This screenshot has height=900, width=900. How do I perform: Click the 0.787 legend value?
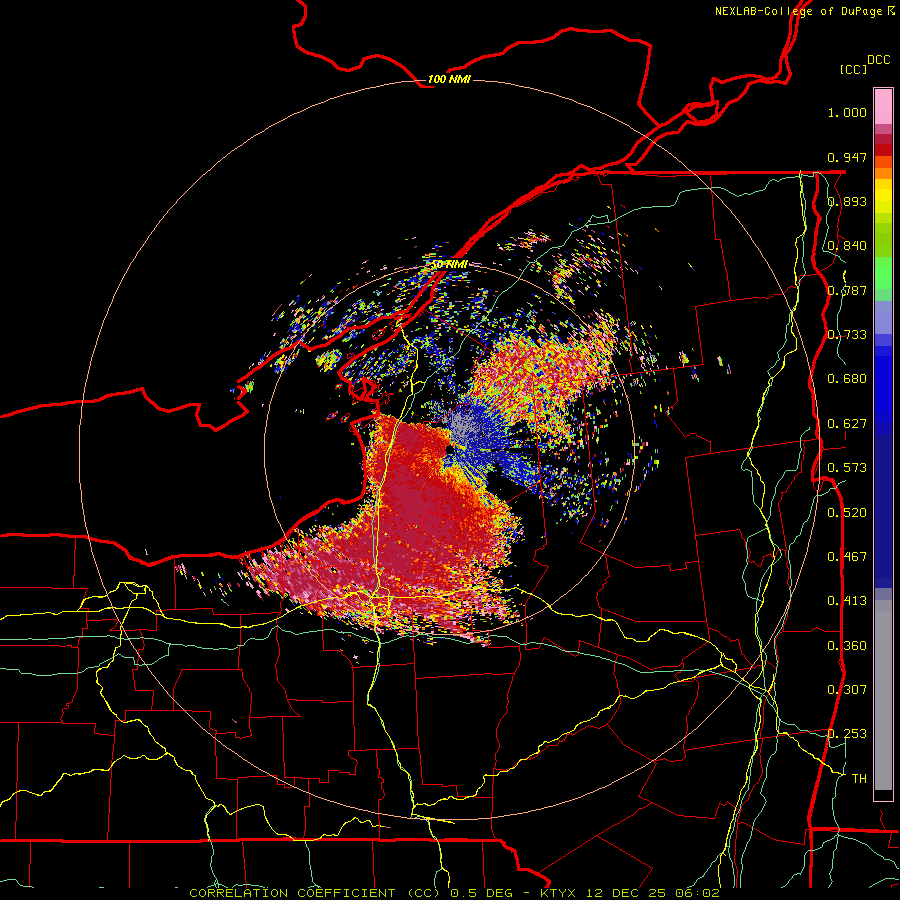pos(847,290)
